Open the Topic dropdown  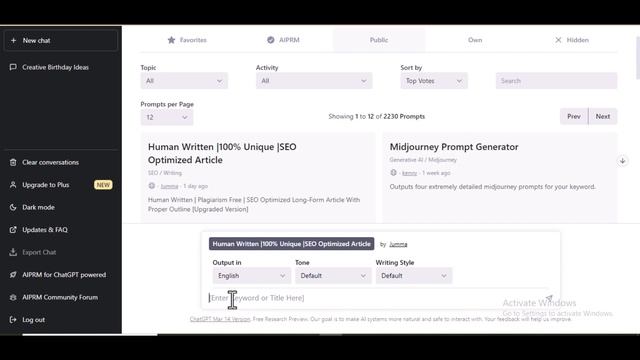(x=184, y=81)
